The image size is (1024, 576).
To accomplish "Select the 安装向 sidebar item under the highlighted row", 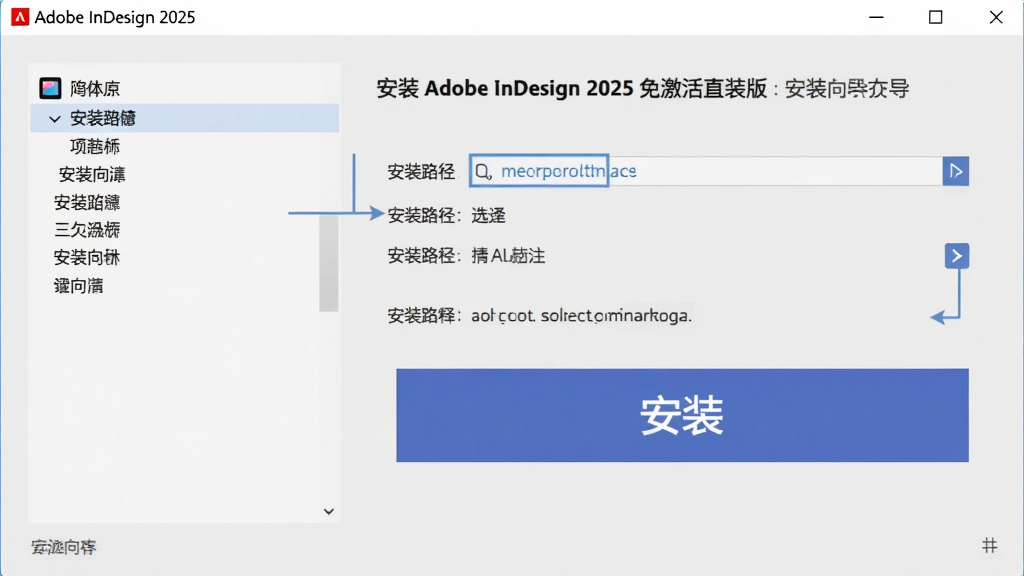I will coord(92,174).
